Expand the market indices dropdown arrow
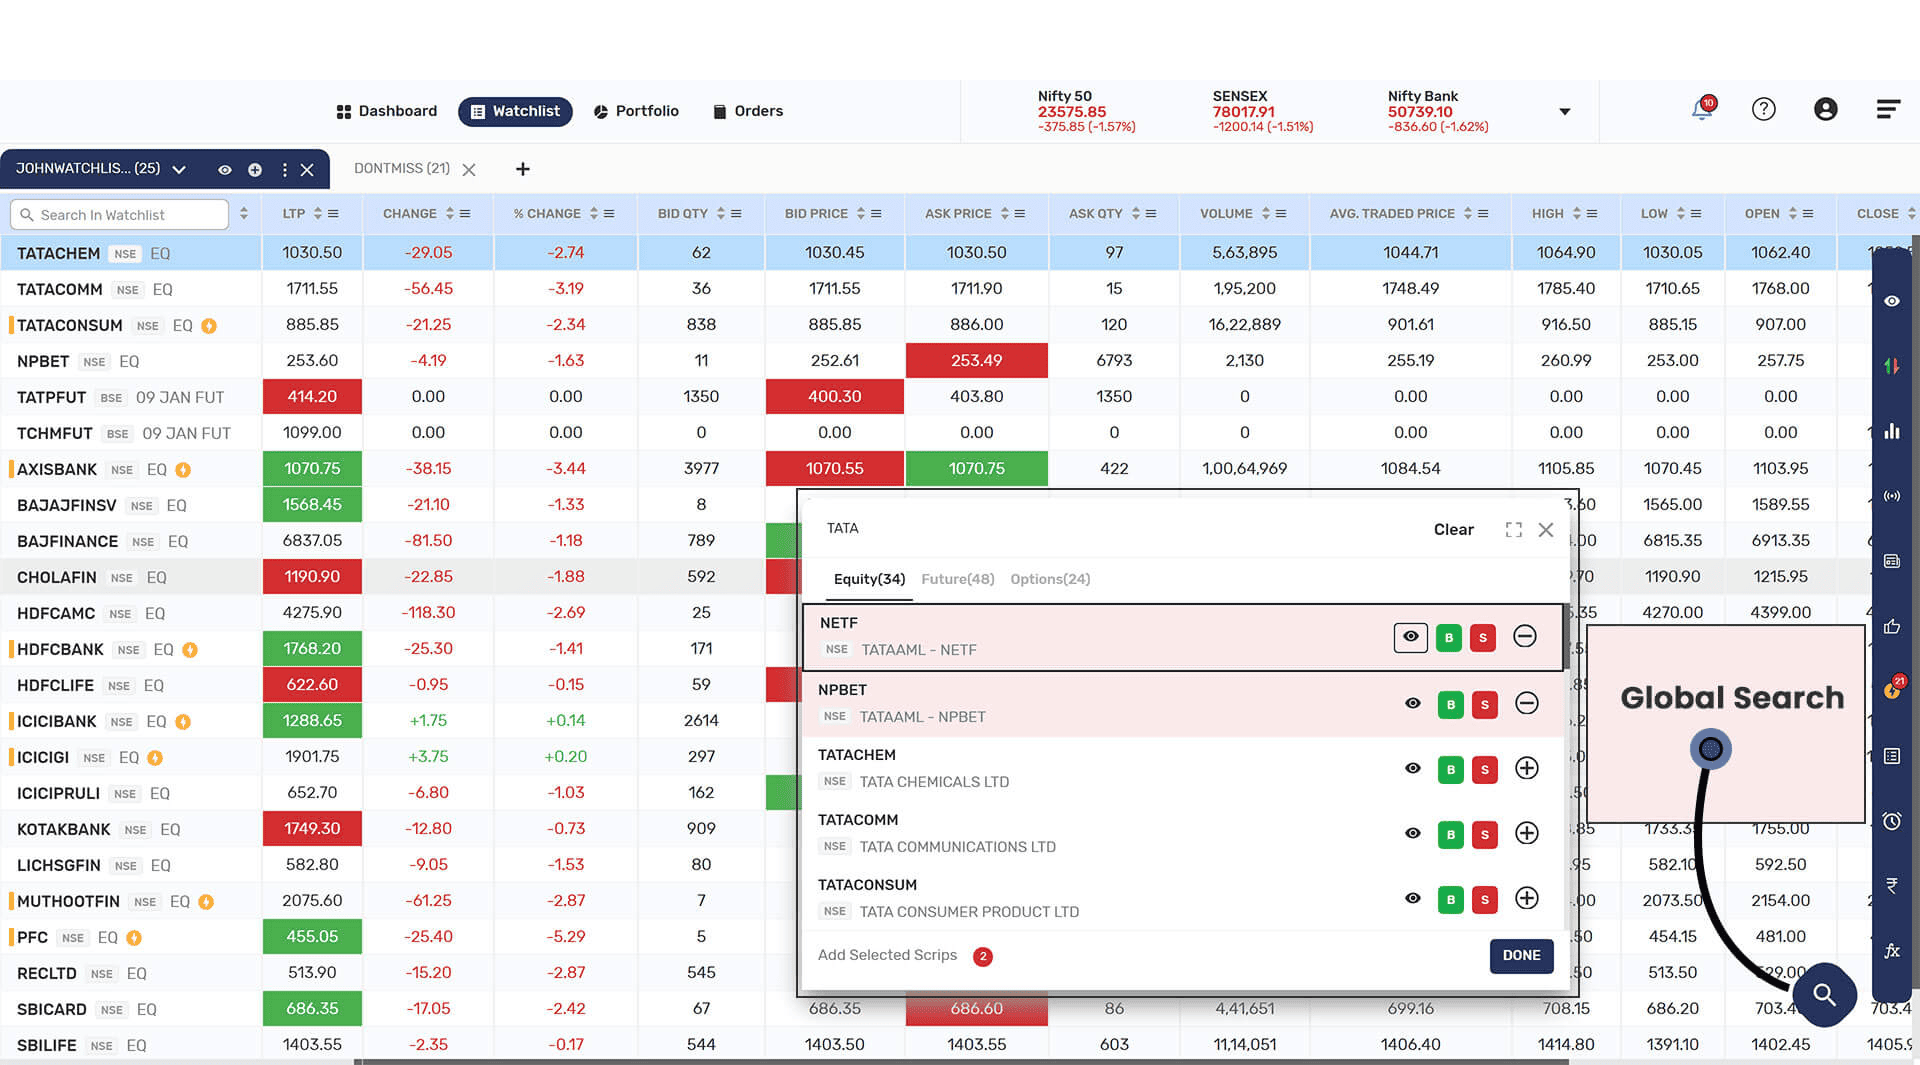The width and height of the screenshot is (1920, 1065). click(x=1565, y=112)
